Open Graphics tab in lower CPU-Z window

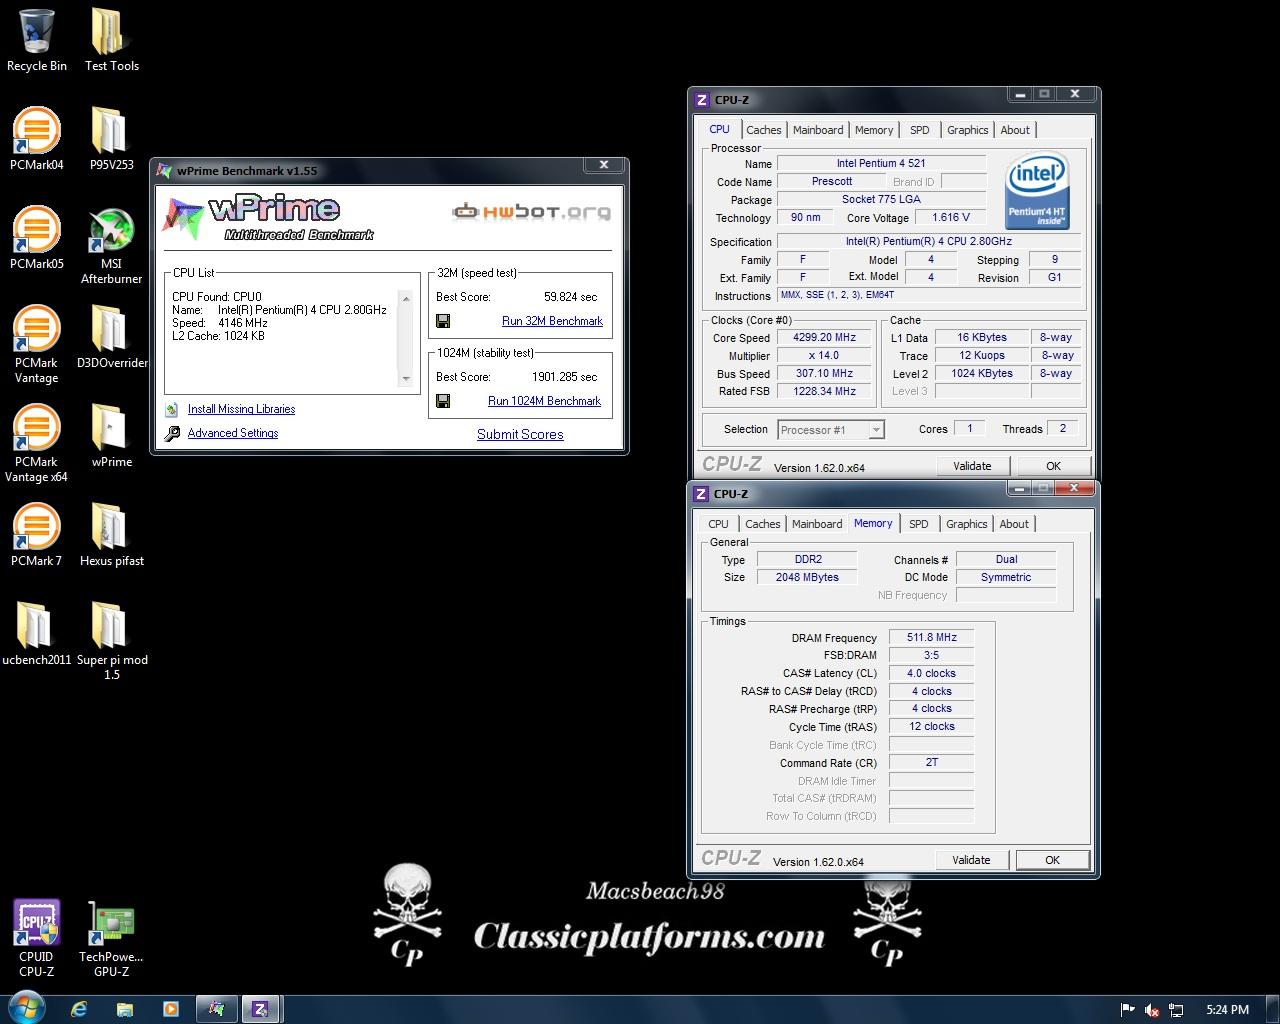967,524
